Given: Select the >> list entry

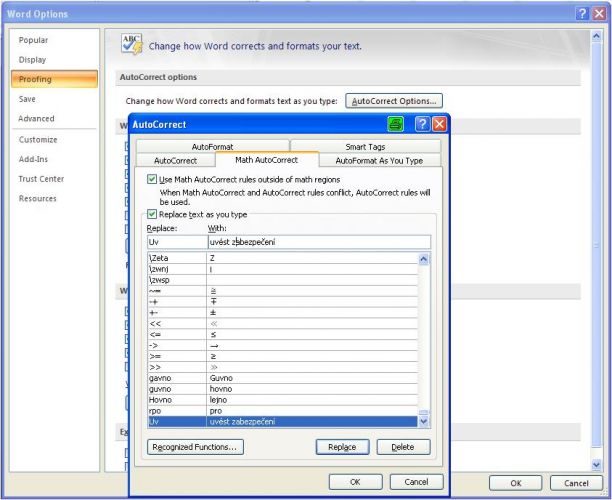Looking at the screenshot, I should click(x=283, y=367).
